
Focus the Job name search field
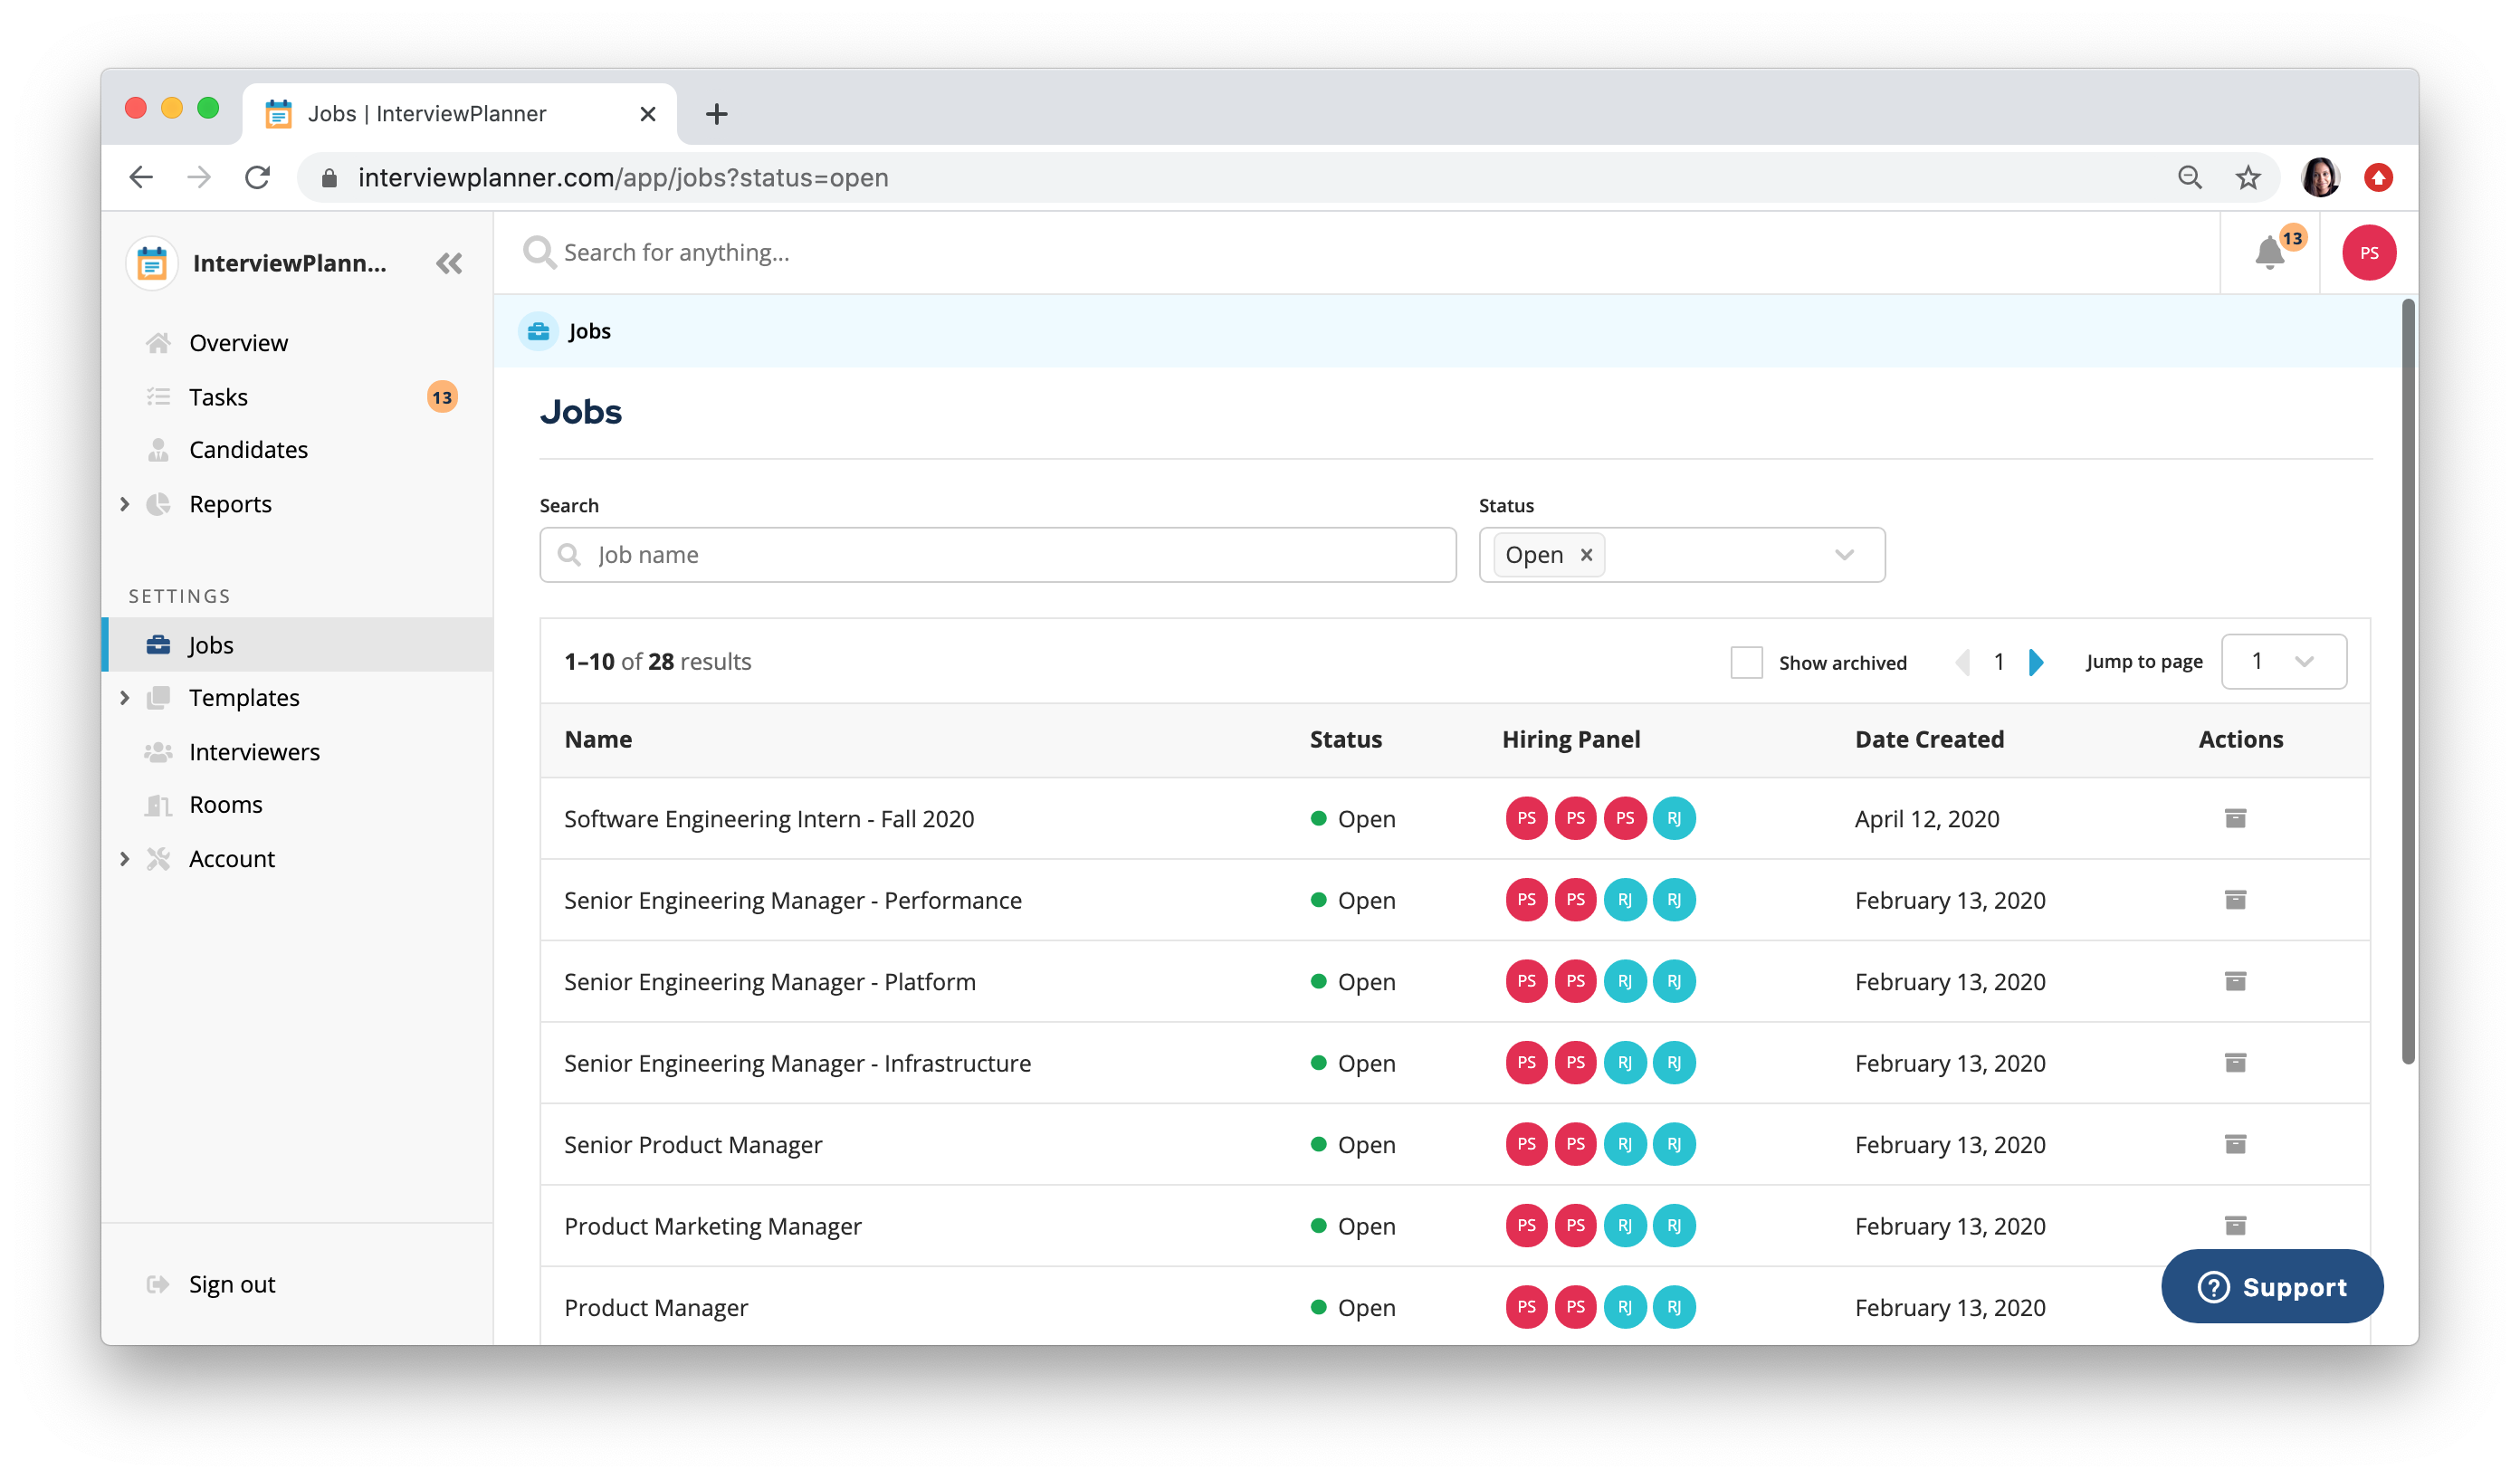(997, 554)
